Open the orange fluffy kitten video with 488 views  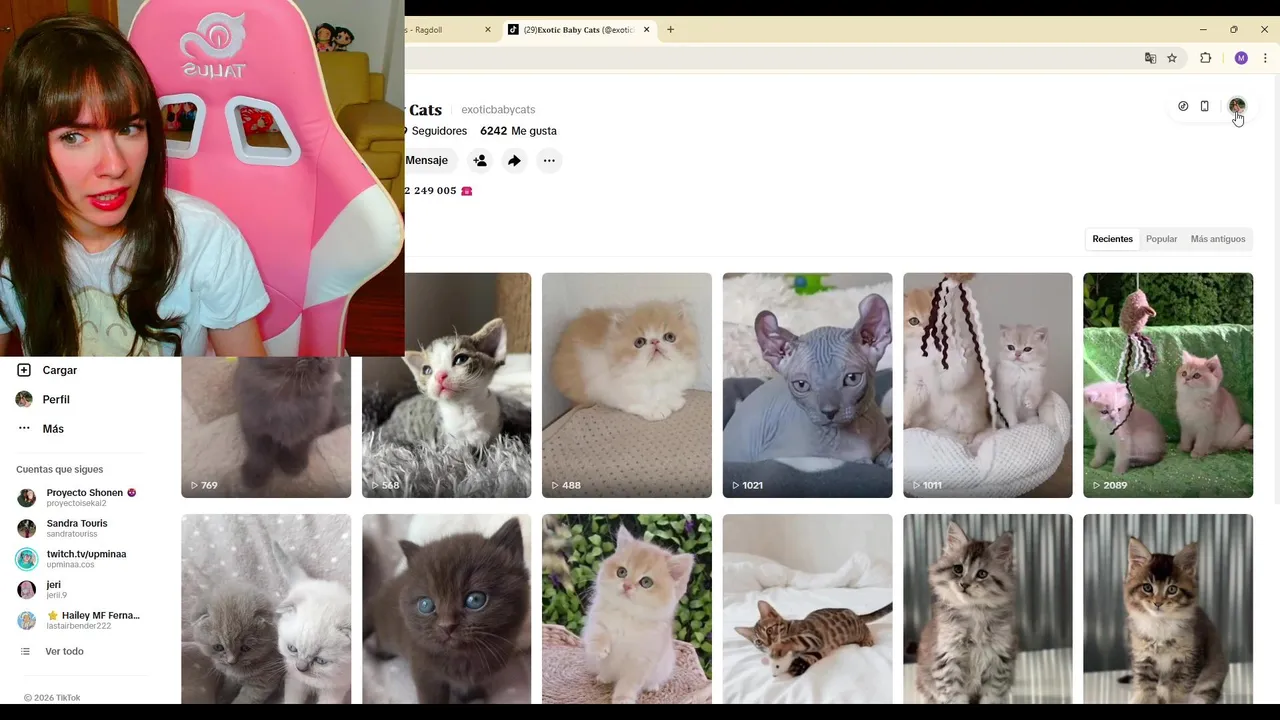[627, 385]
